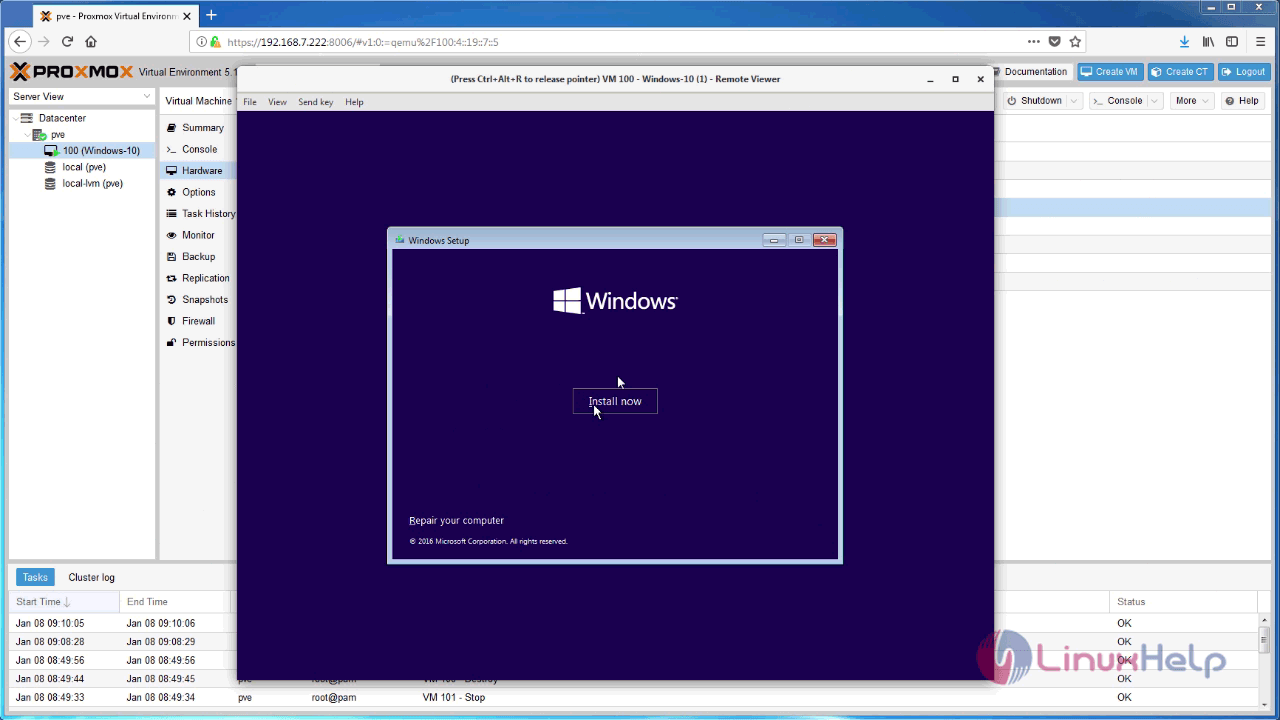
Task: Select Datacenter in tree
Action: coord(62,118)
